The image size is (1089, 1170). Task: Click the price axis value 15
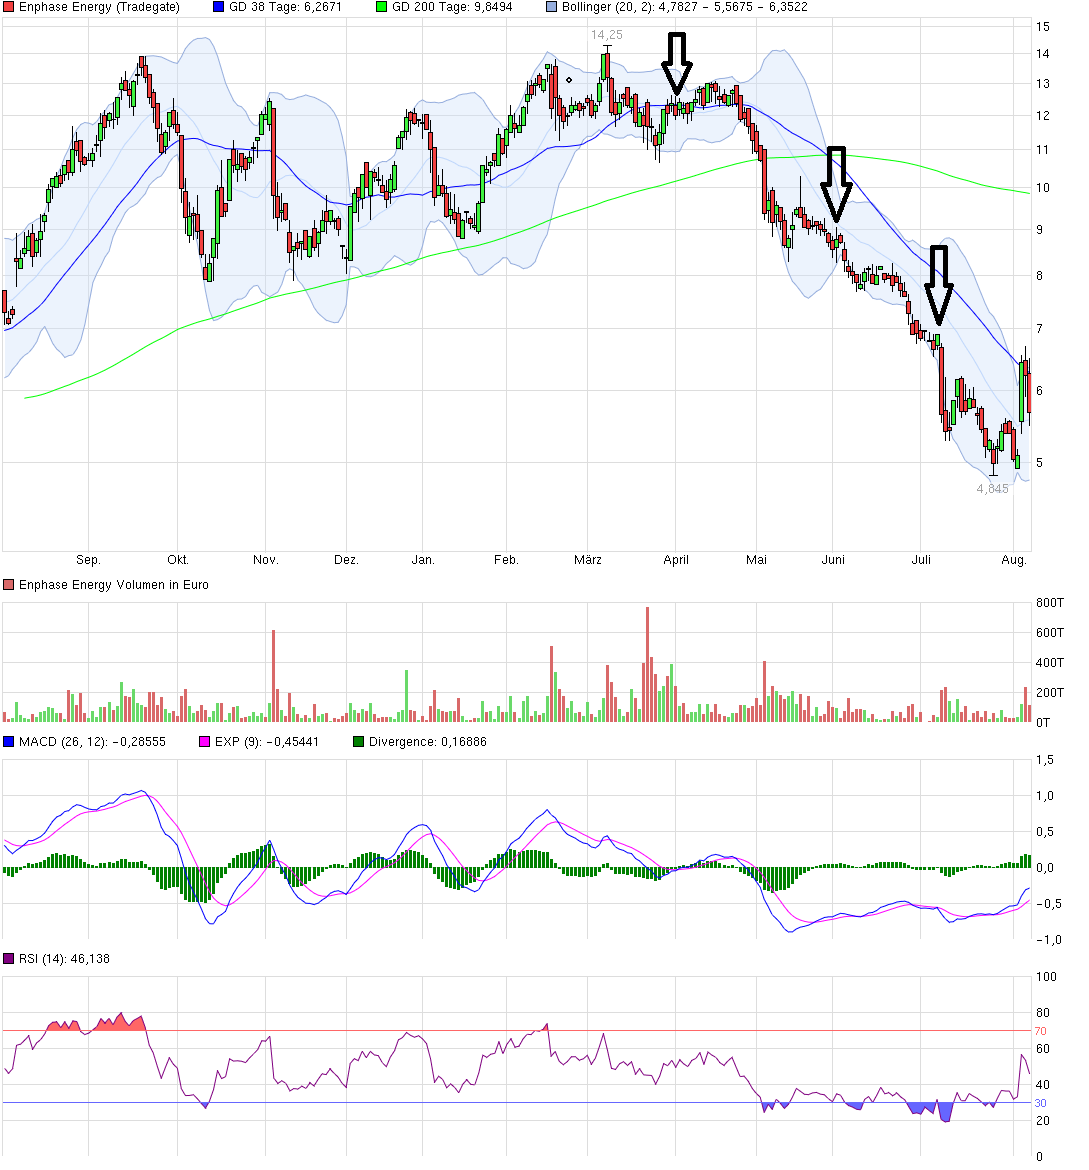coord(1043,27)
